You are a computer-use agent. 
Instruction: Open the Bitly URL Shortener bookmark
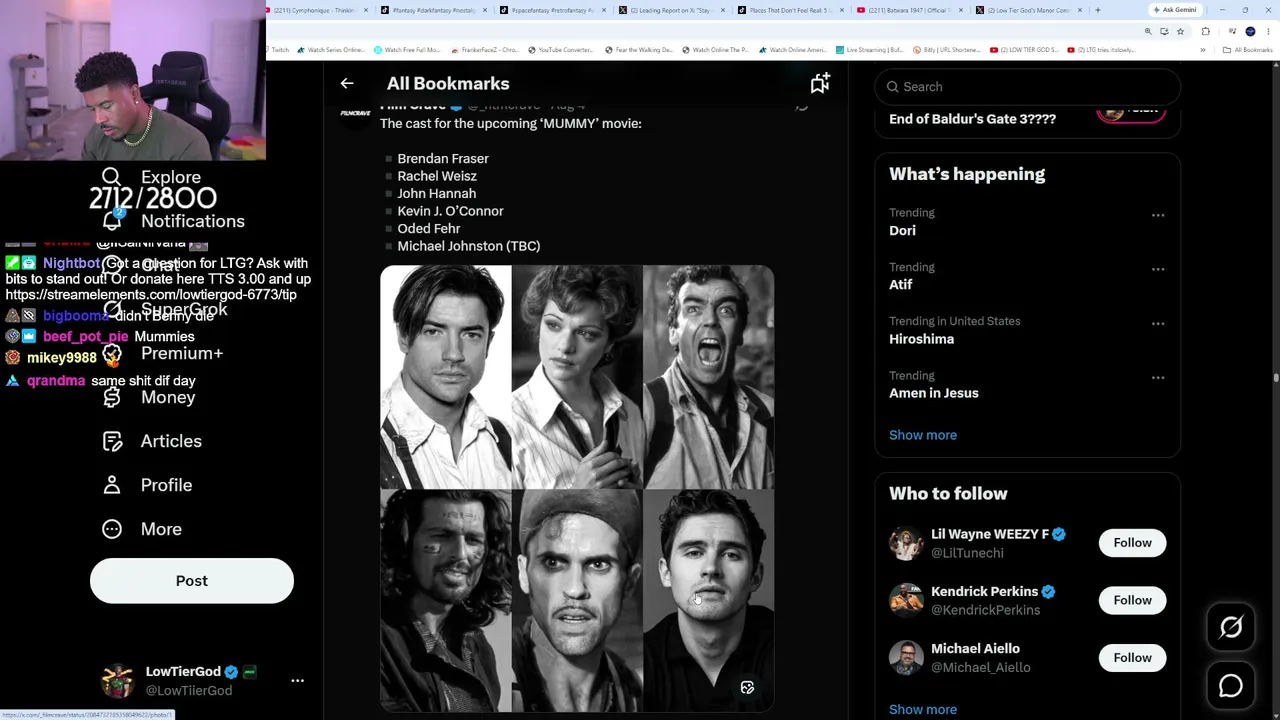click(x=945, y=50)
